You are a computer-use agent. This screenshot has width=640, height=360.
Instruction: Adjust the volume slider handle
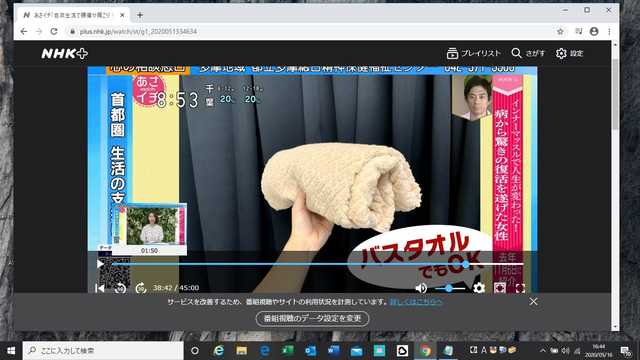click(x=449, y=288)
